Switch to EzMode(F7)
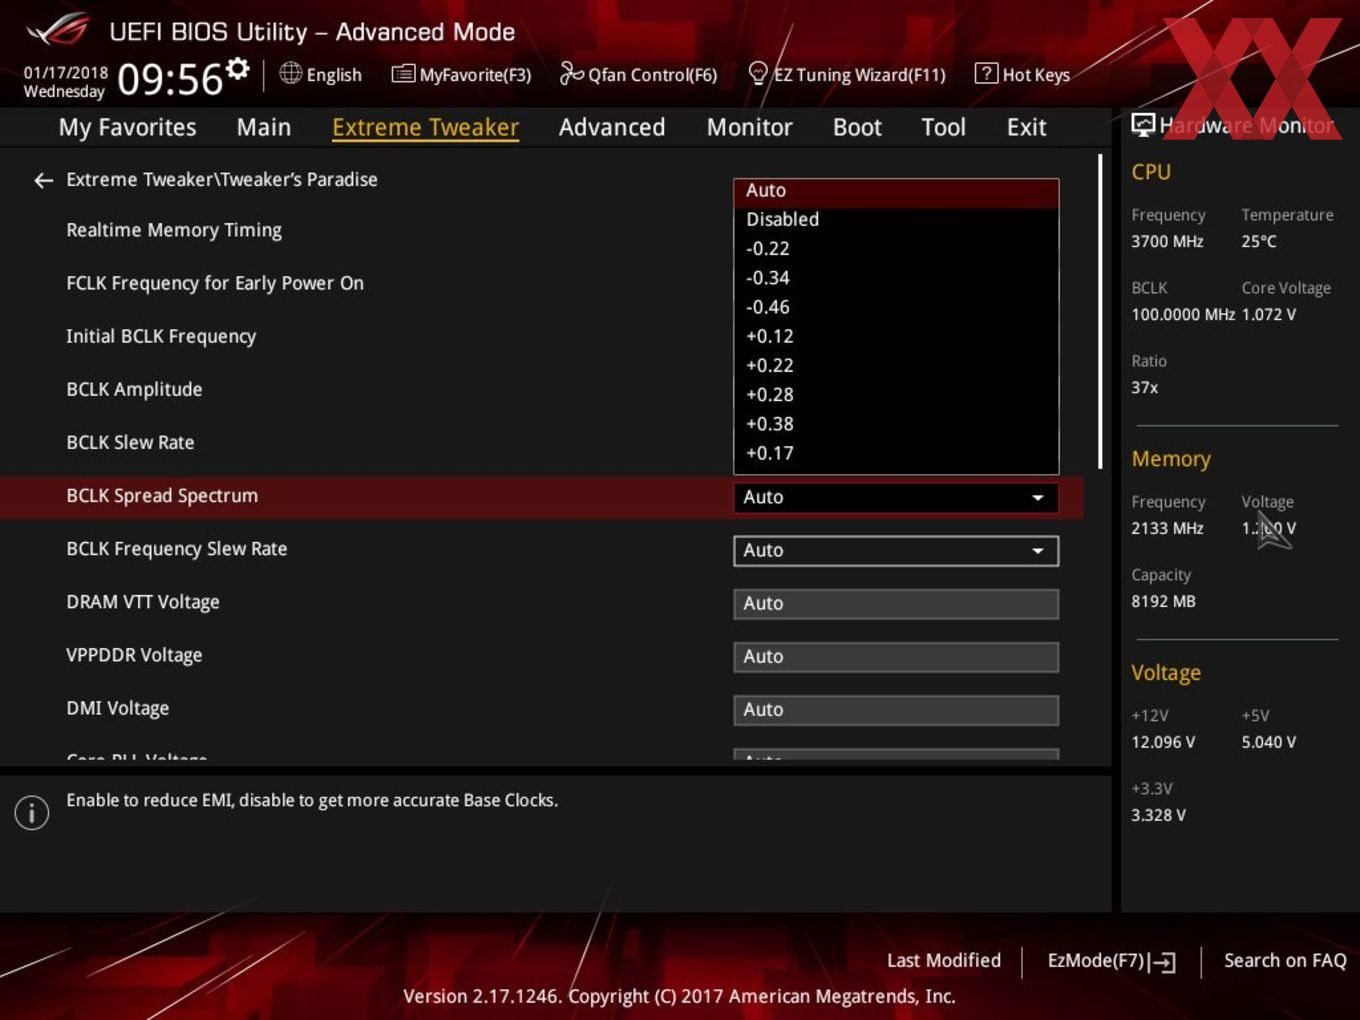Image resolution: width=1360 pixels, height=1020 pixels. point(1110,961)
